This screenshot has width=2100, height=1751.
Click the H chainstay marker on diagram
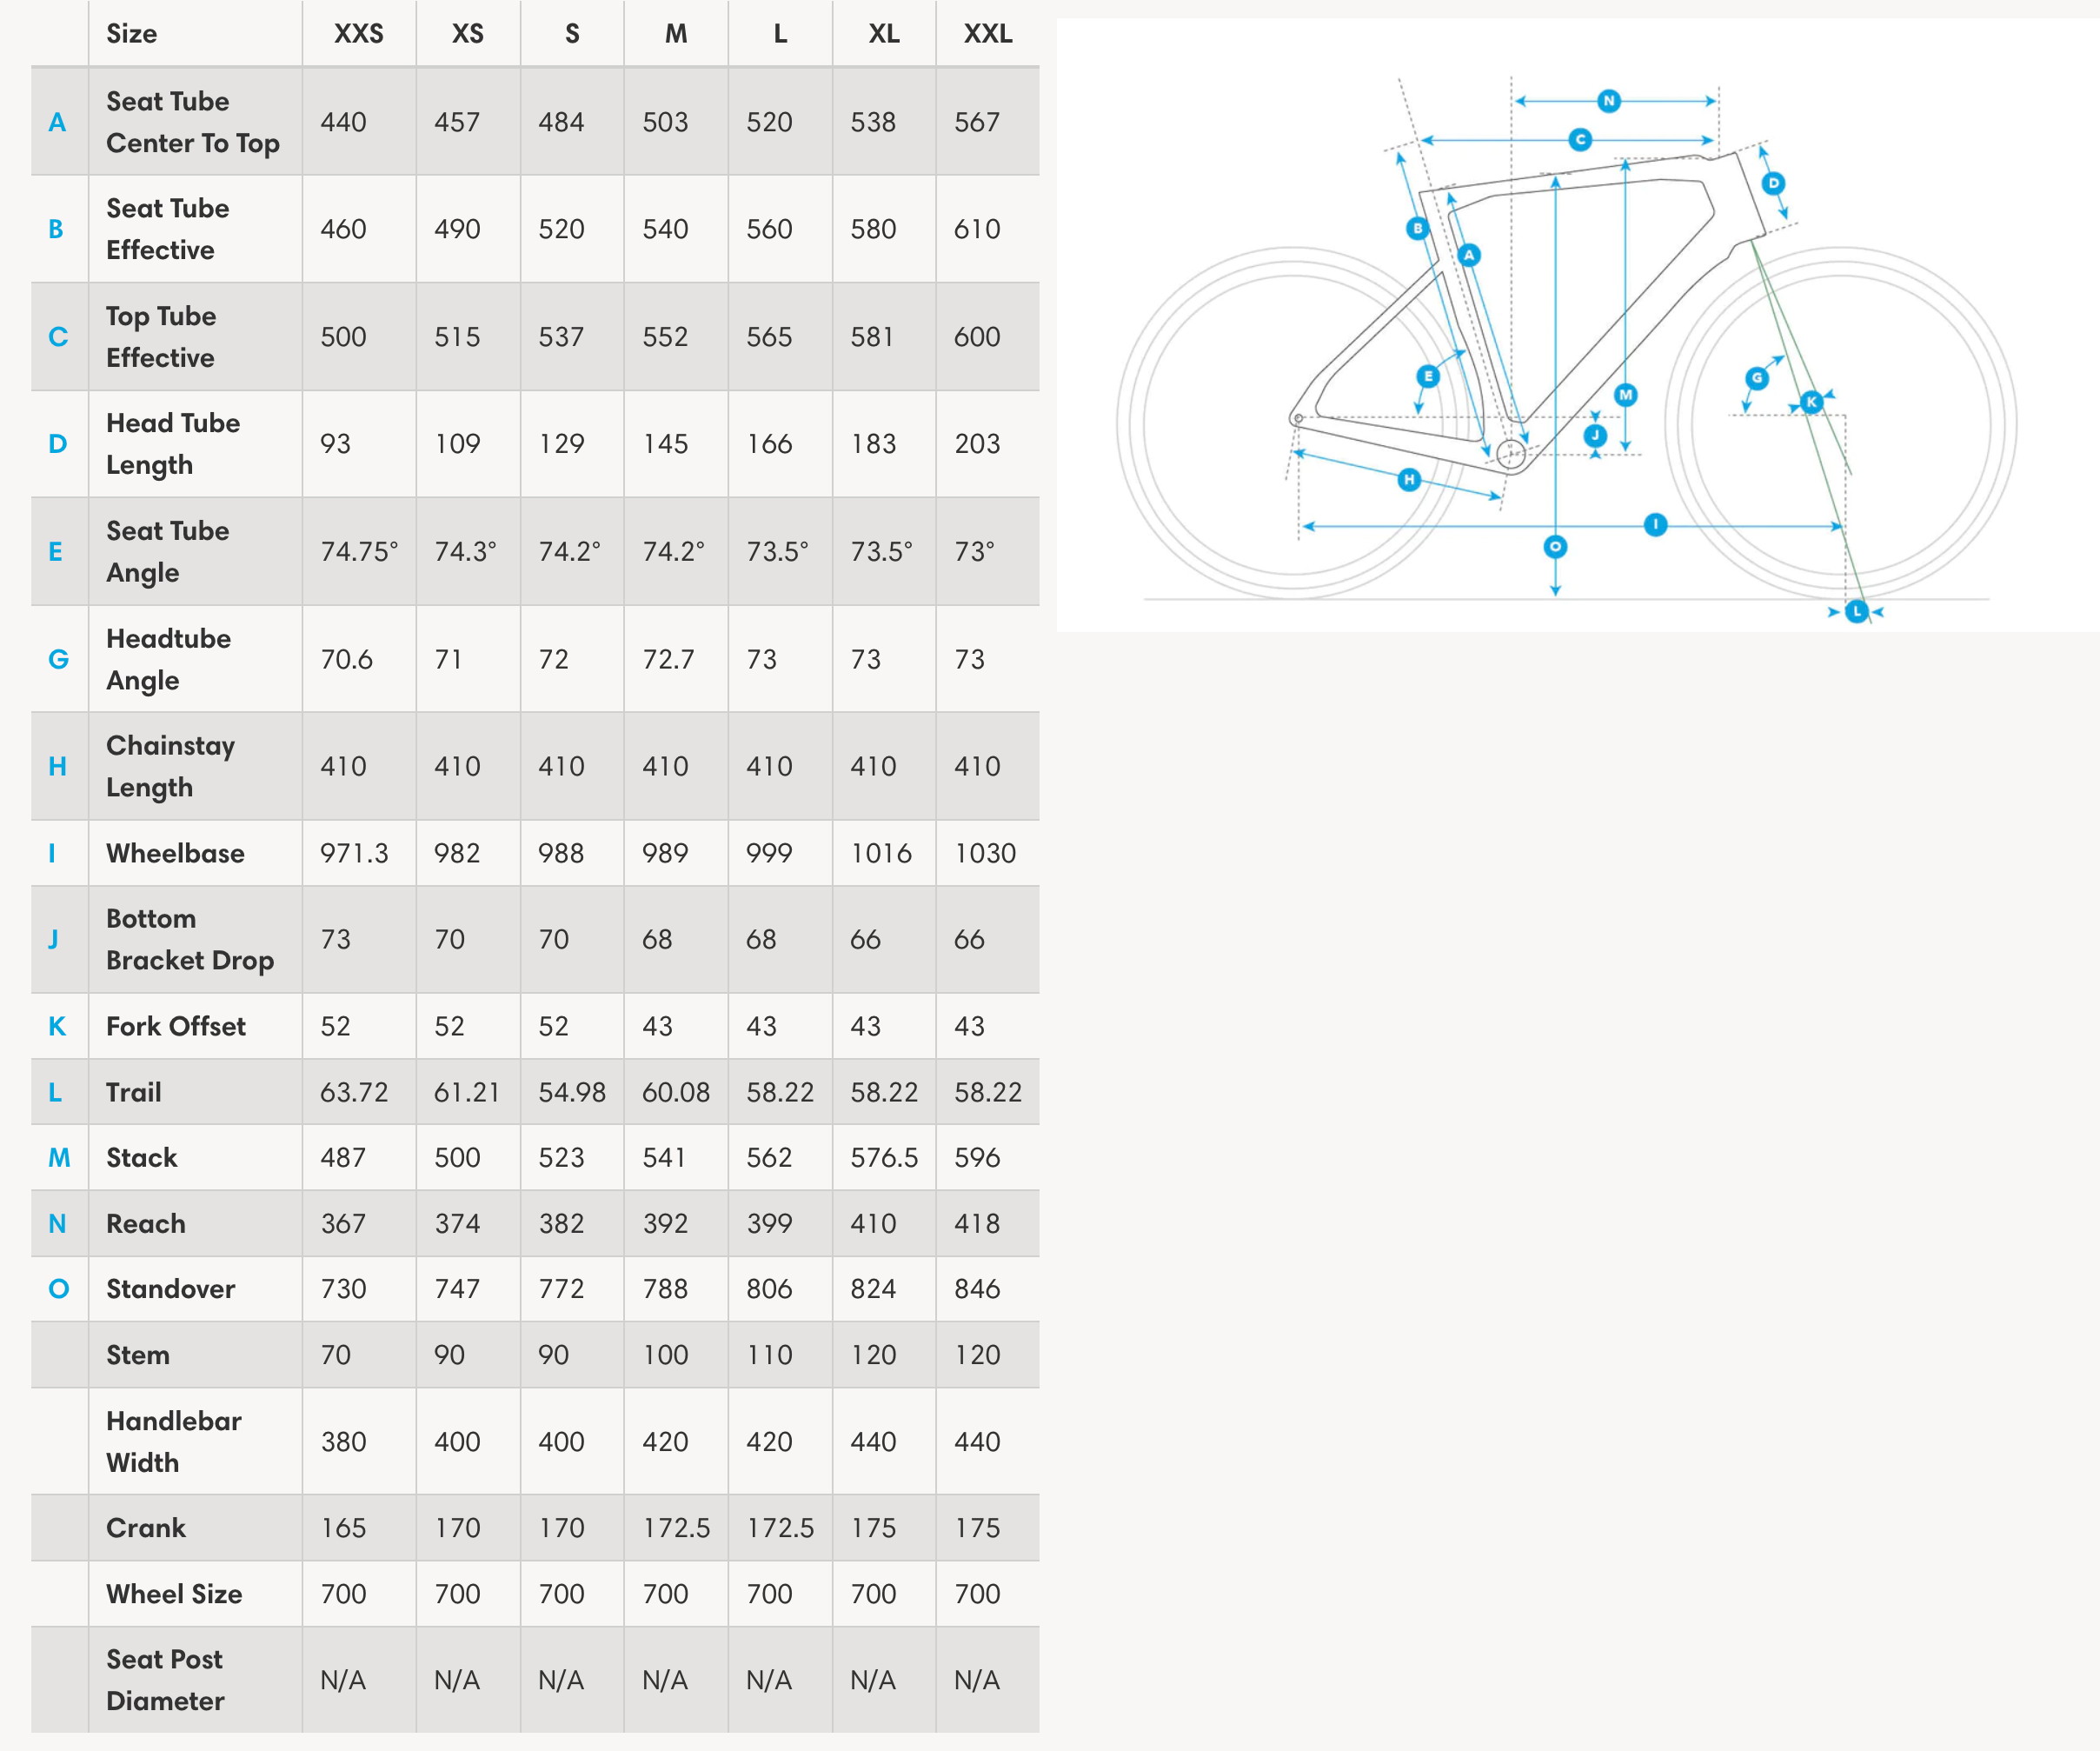click(1409, 479)
